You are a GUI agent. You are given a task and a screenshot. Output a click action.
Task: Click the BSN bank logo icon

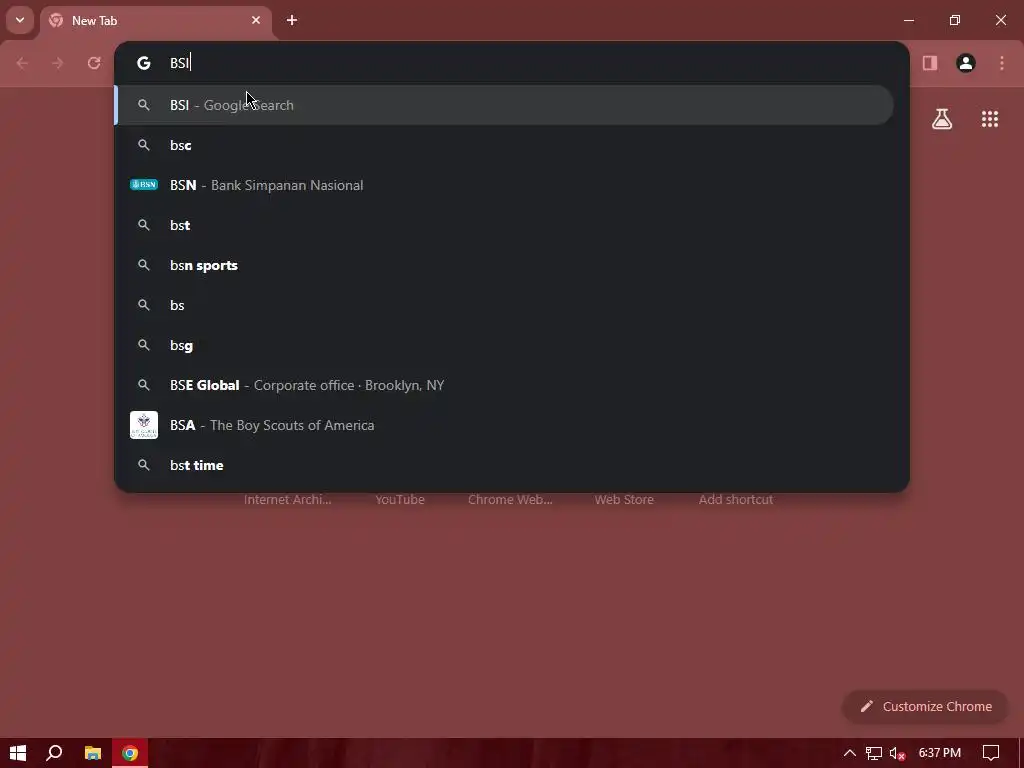(144, 185)
